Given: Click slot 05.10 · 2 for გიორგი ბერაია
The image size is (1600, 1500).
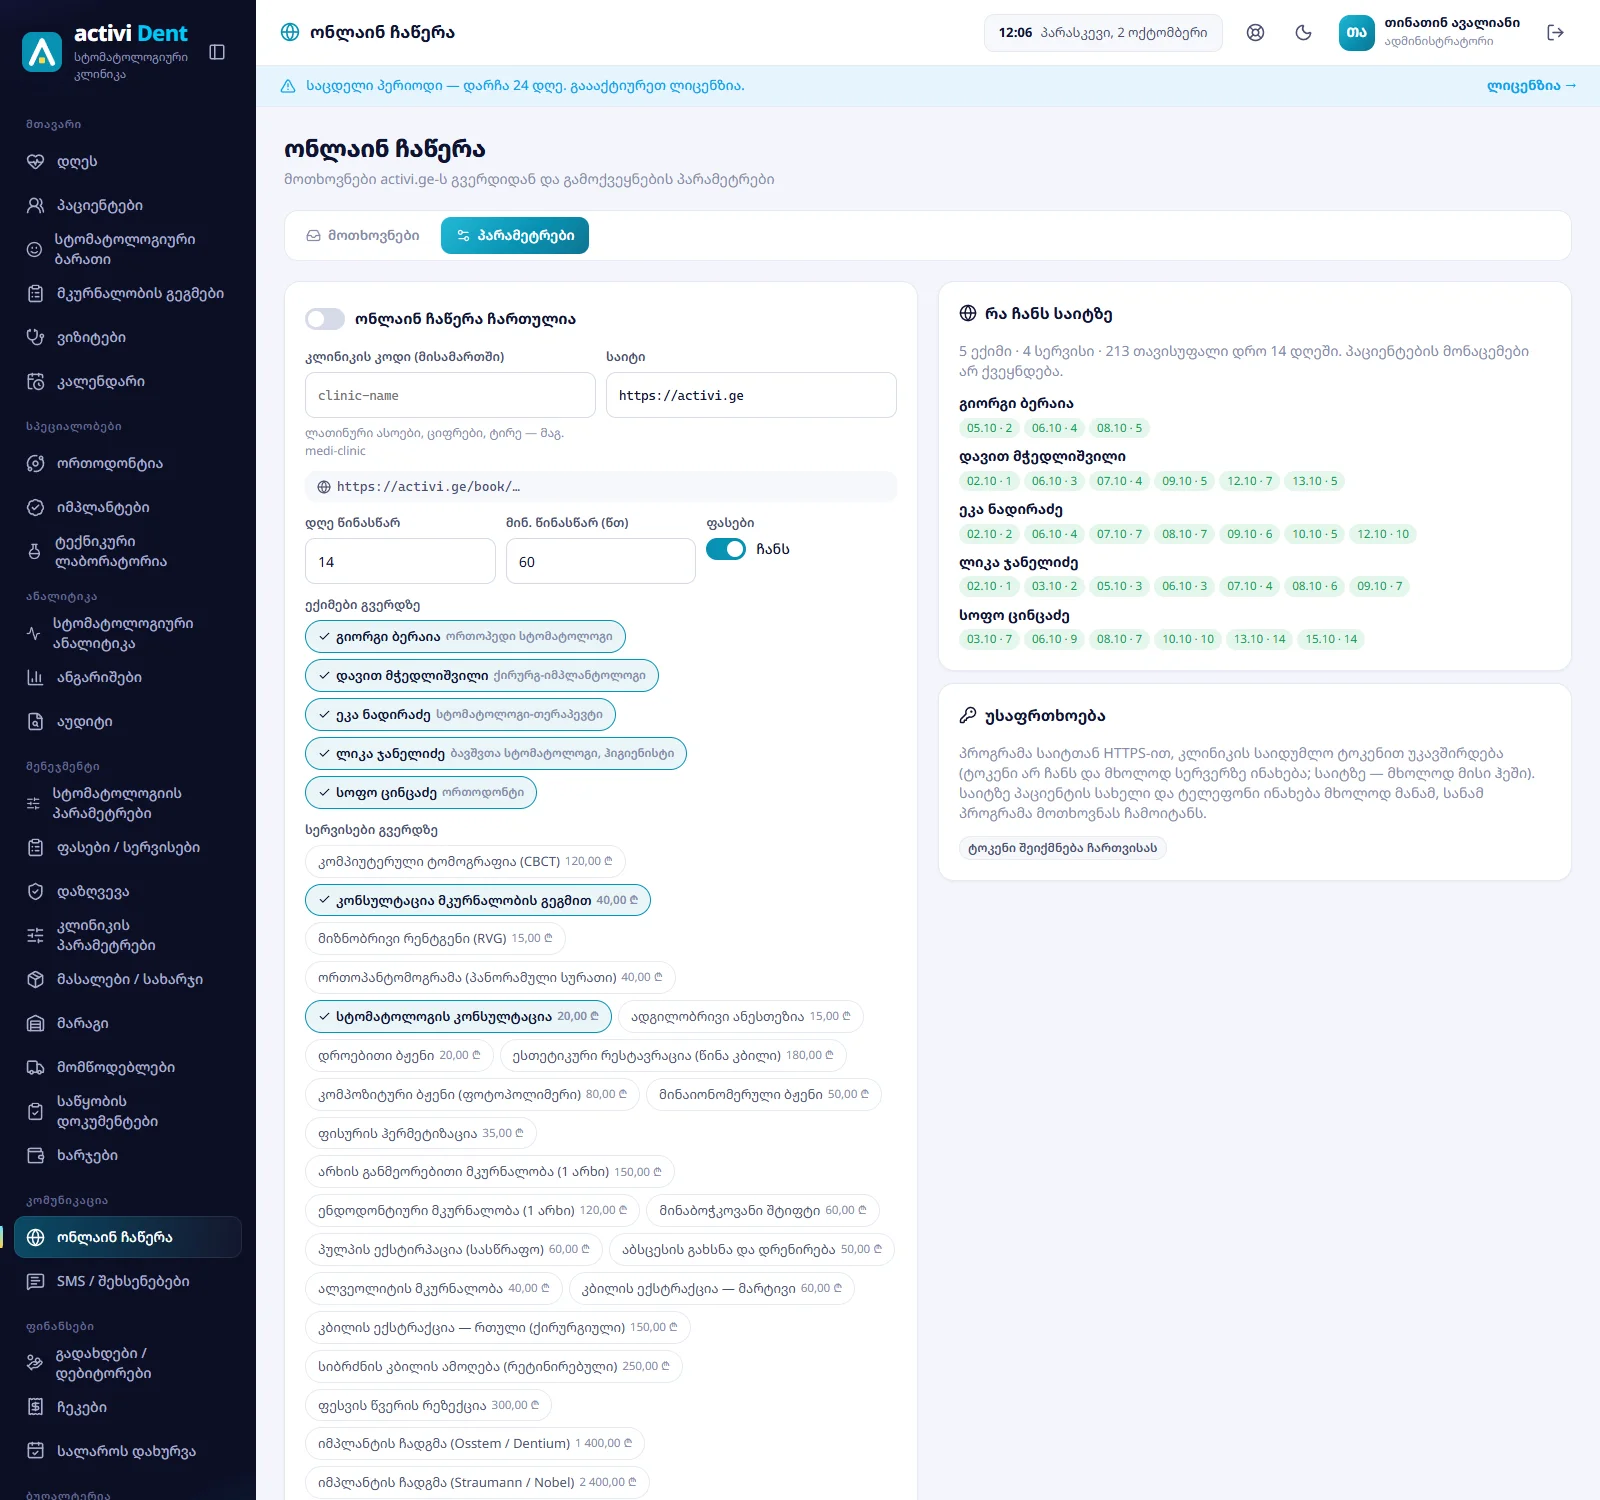Looking at the screenshot, I should point(989,428).
